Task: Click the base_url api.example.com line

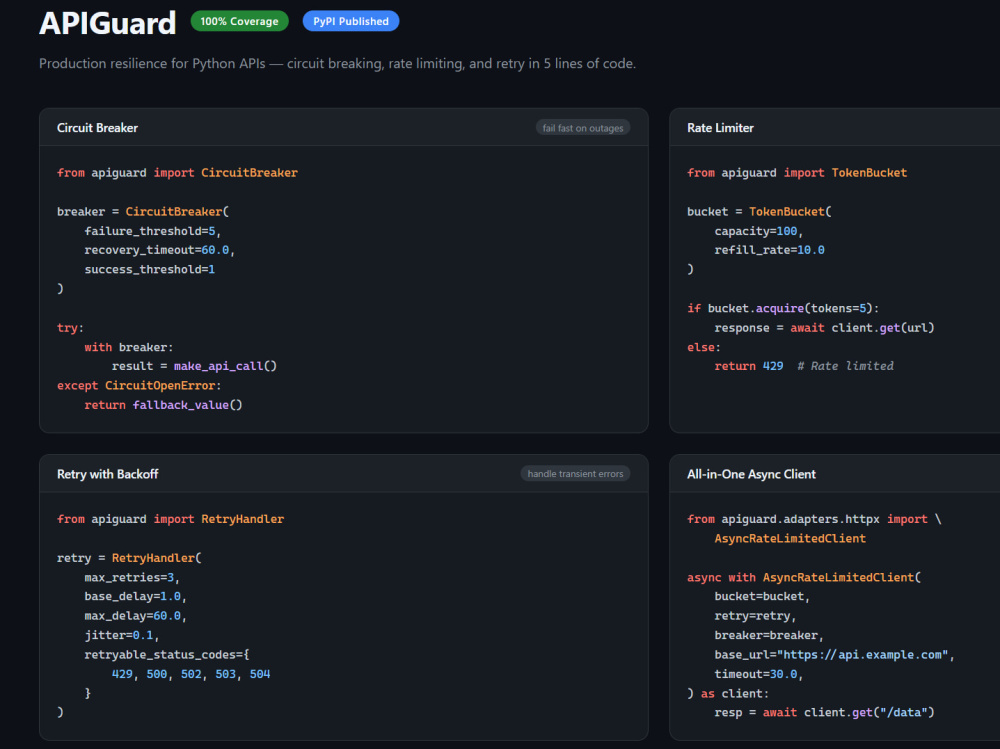Action: [834, 655]
